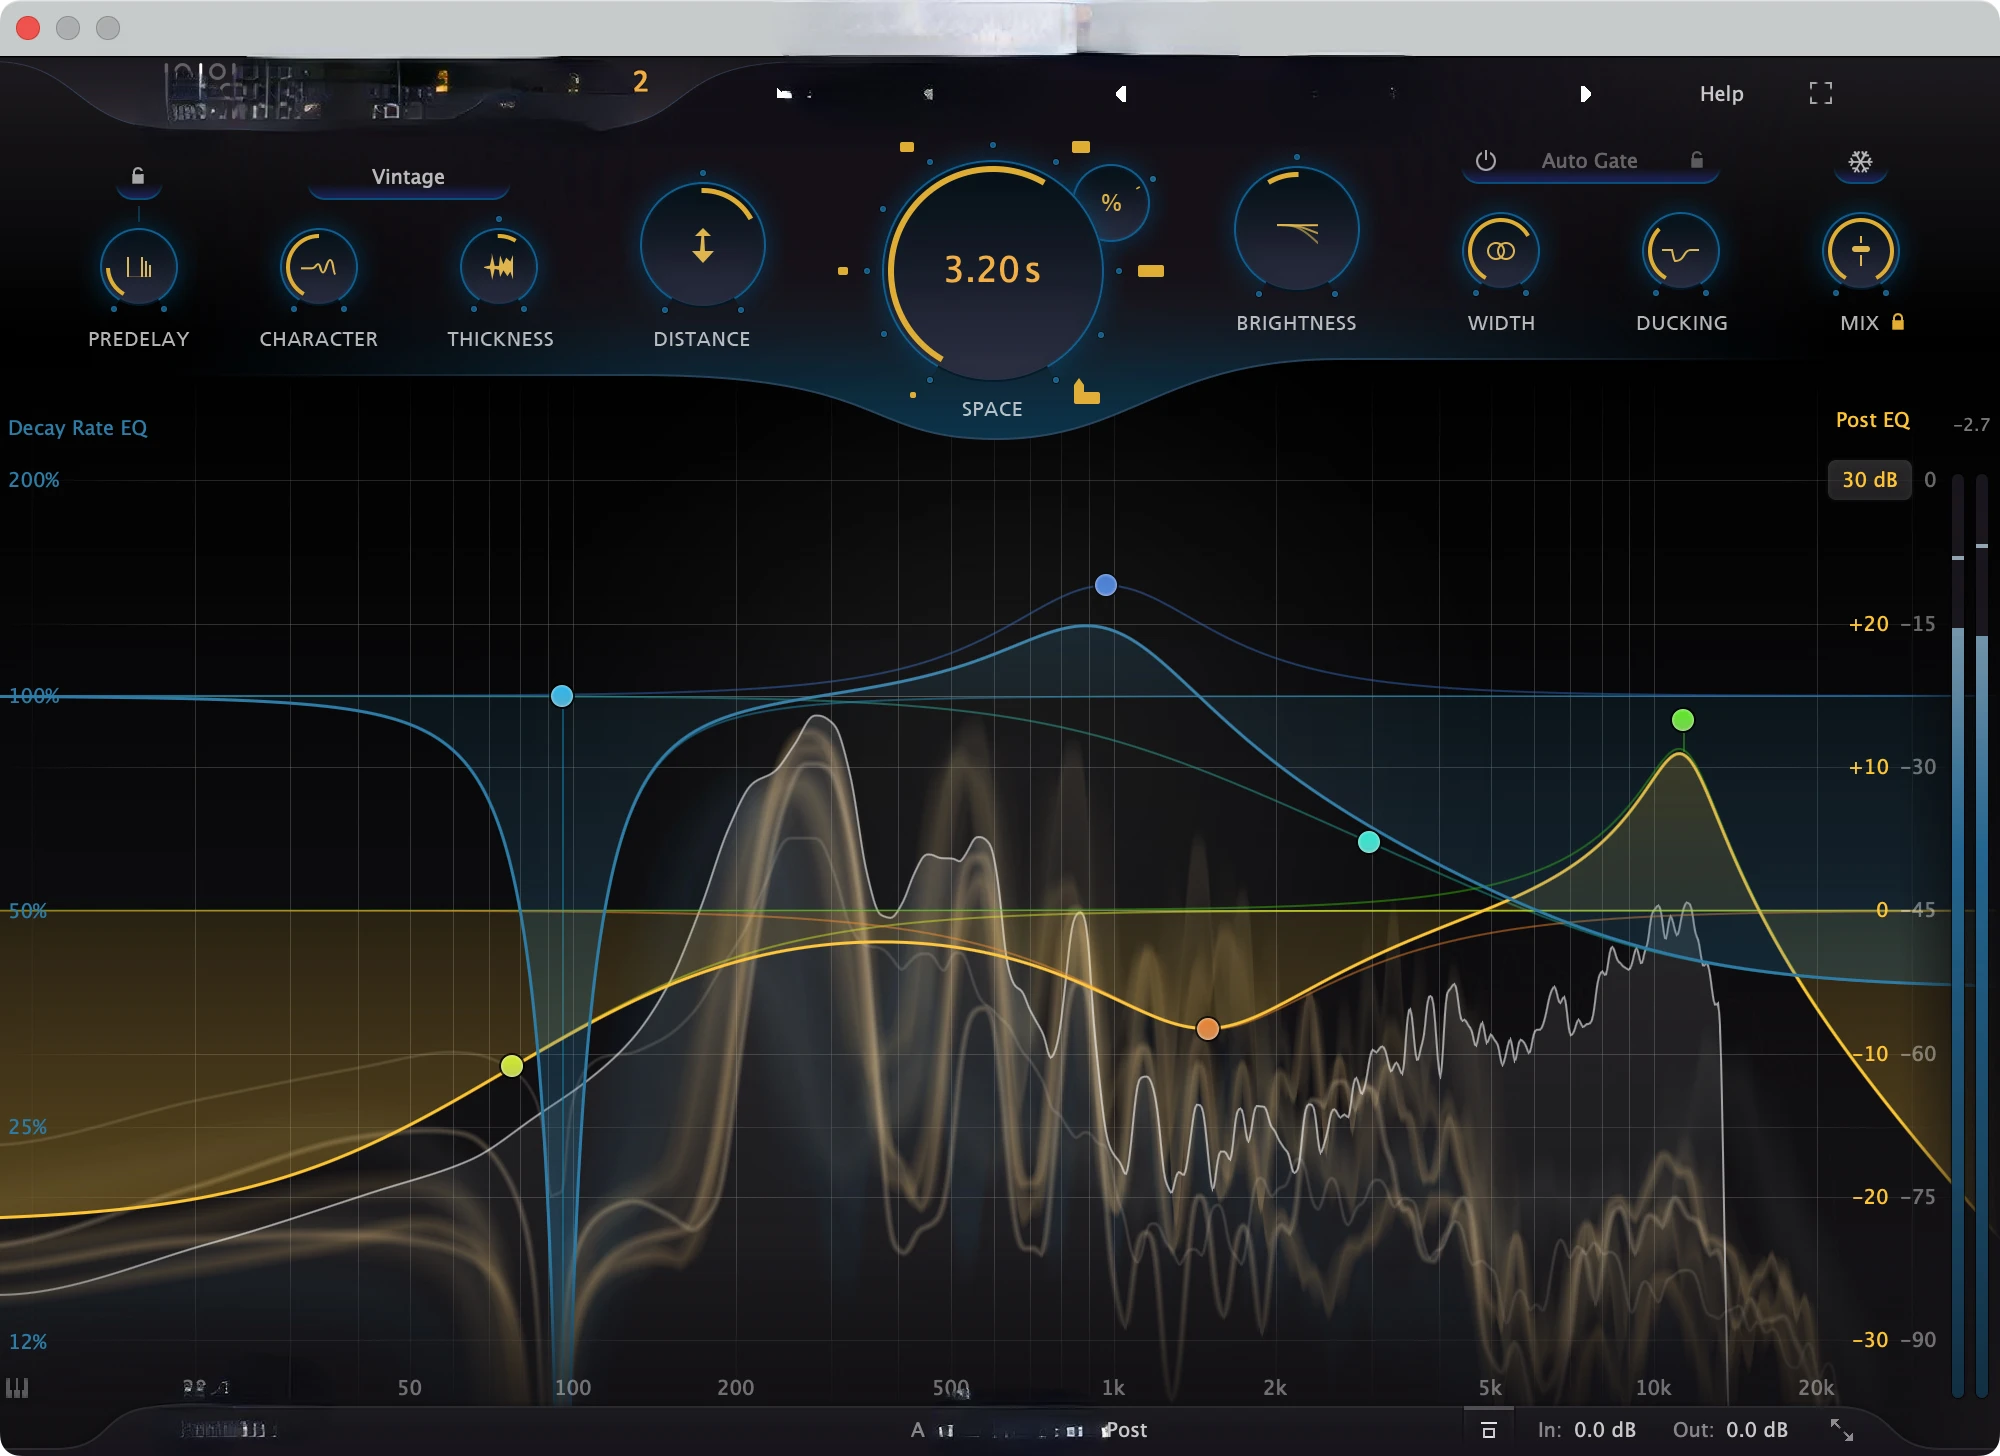Open the Help menu
The height and width of the screenshot is (1456, 2000).
[1721, 94]
